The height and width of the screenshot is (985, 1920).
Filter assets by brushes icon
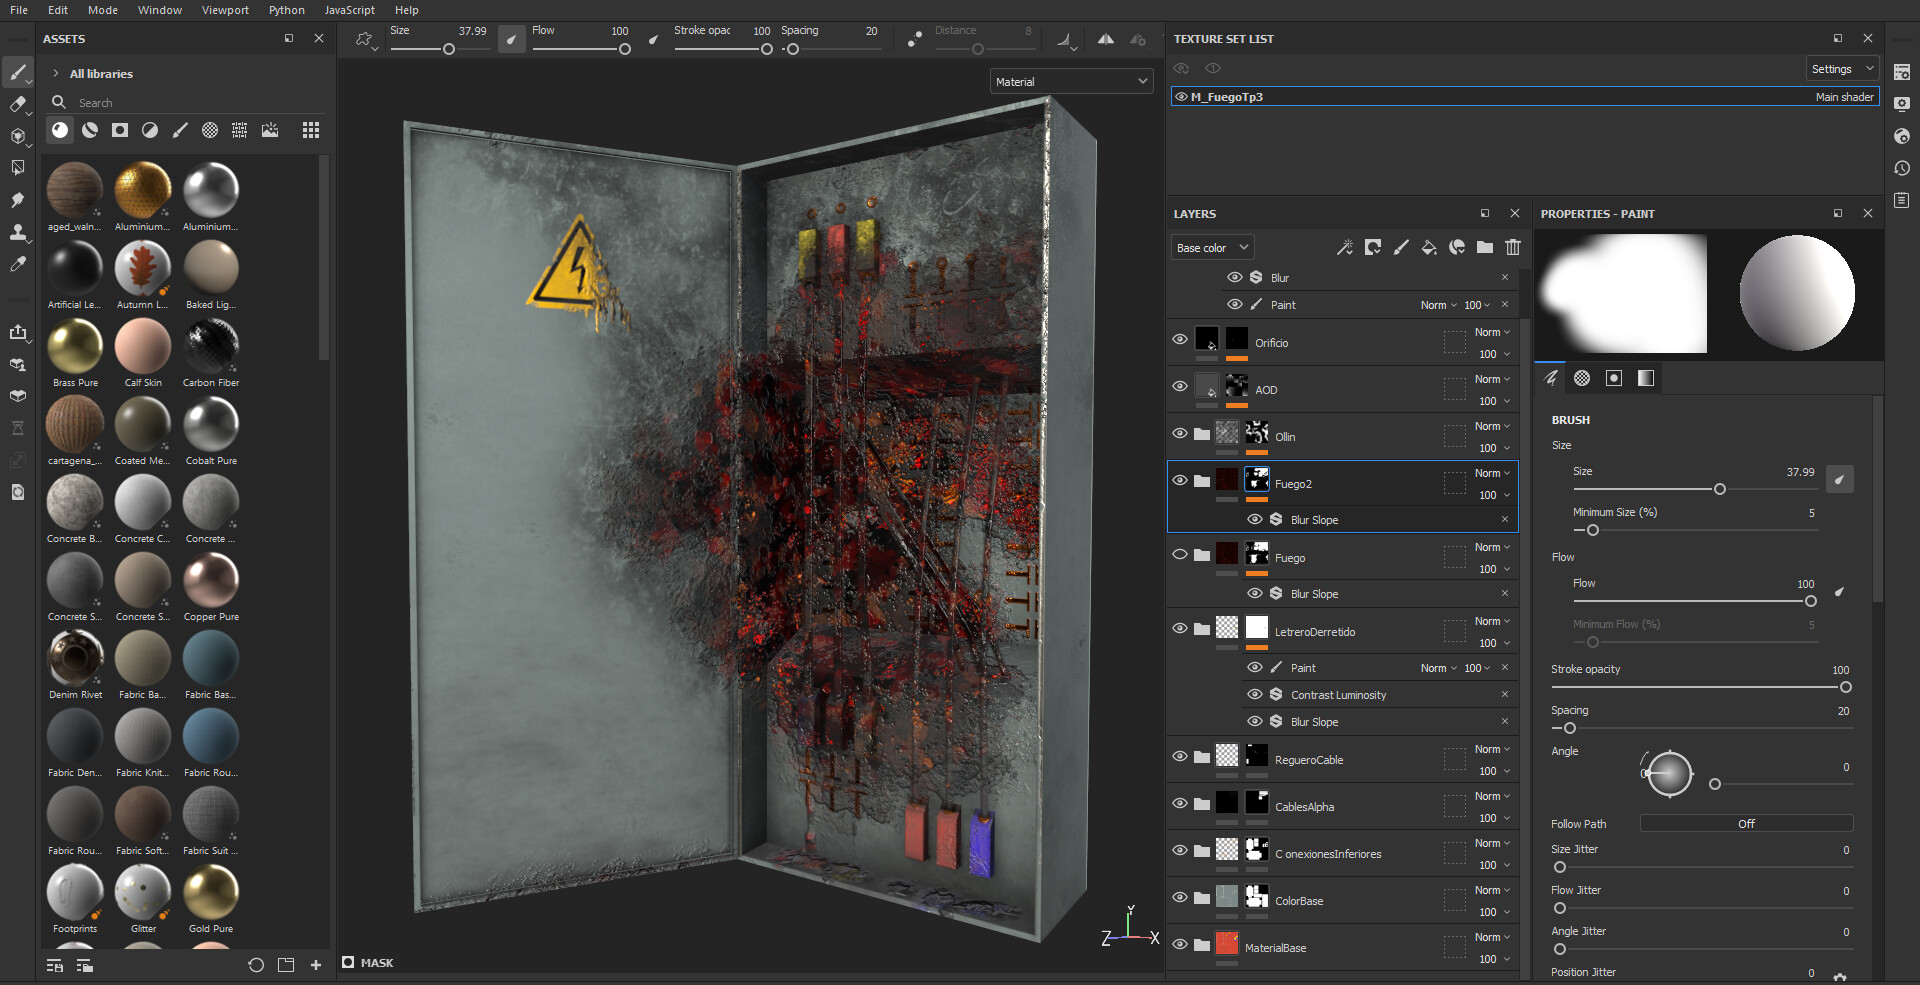pos(180,130)
